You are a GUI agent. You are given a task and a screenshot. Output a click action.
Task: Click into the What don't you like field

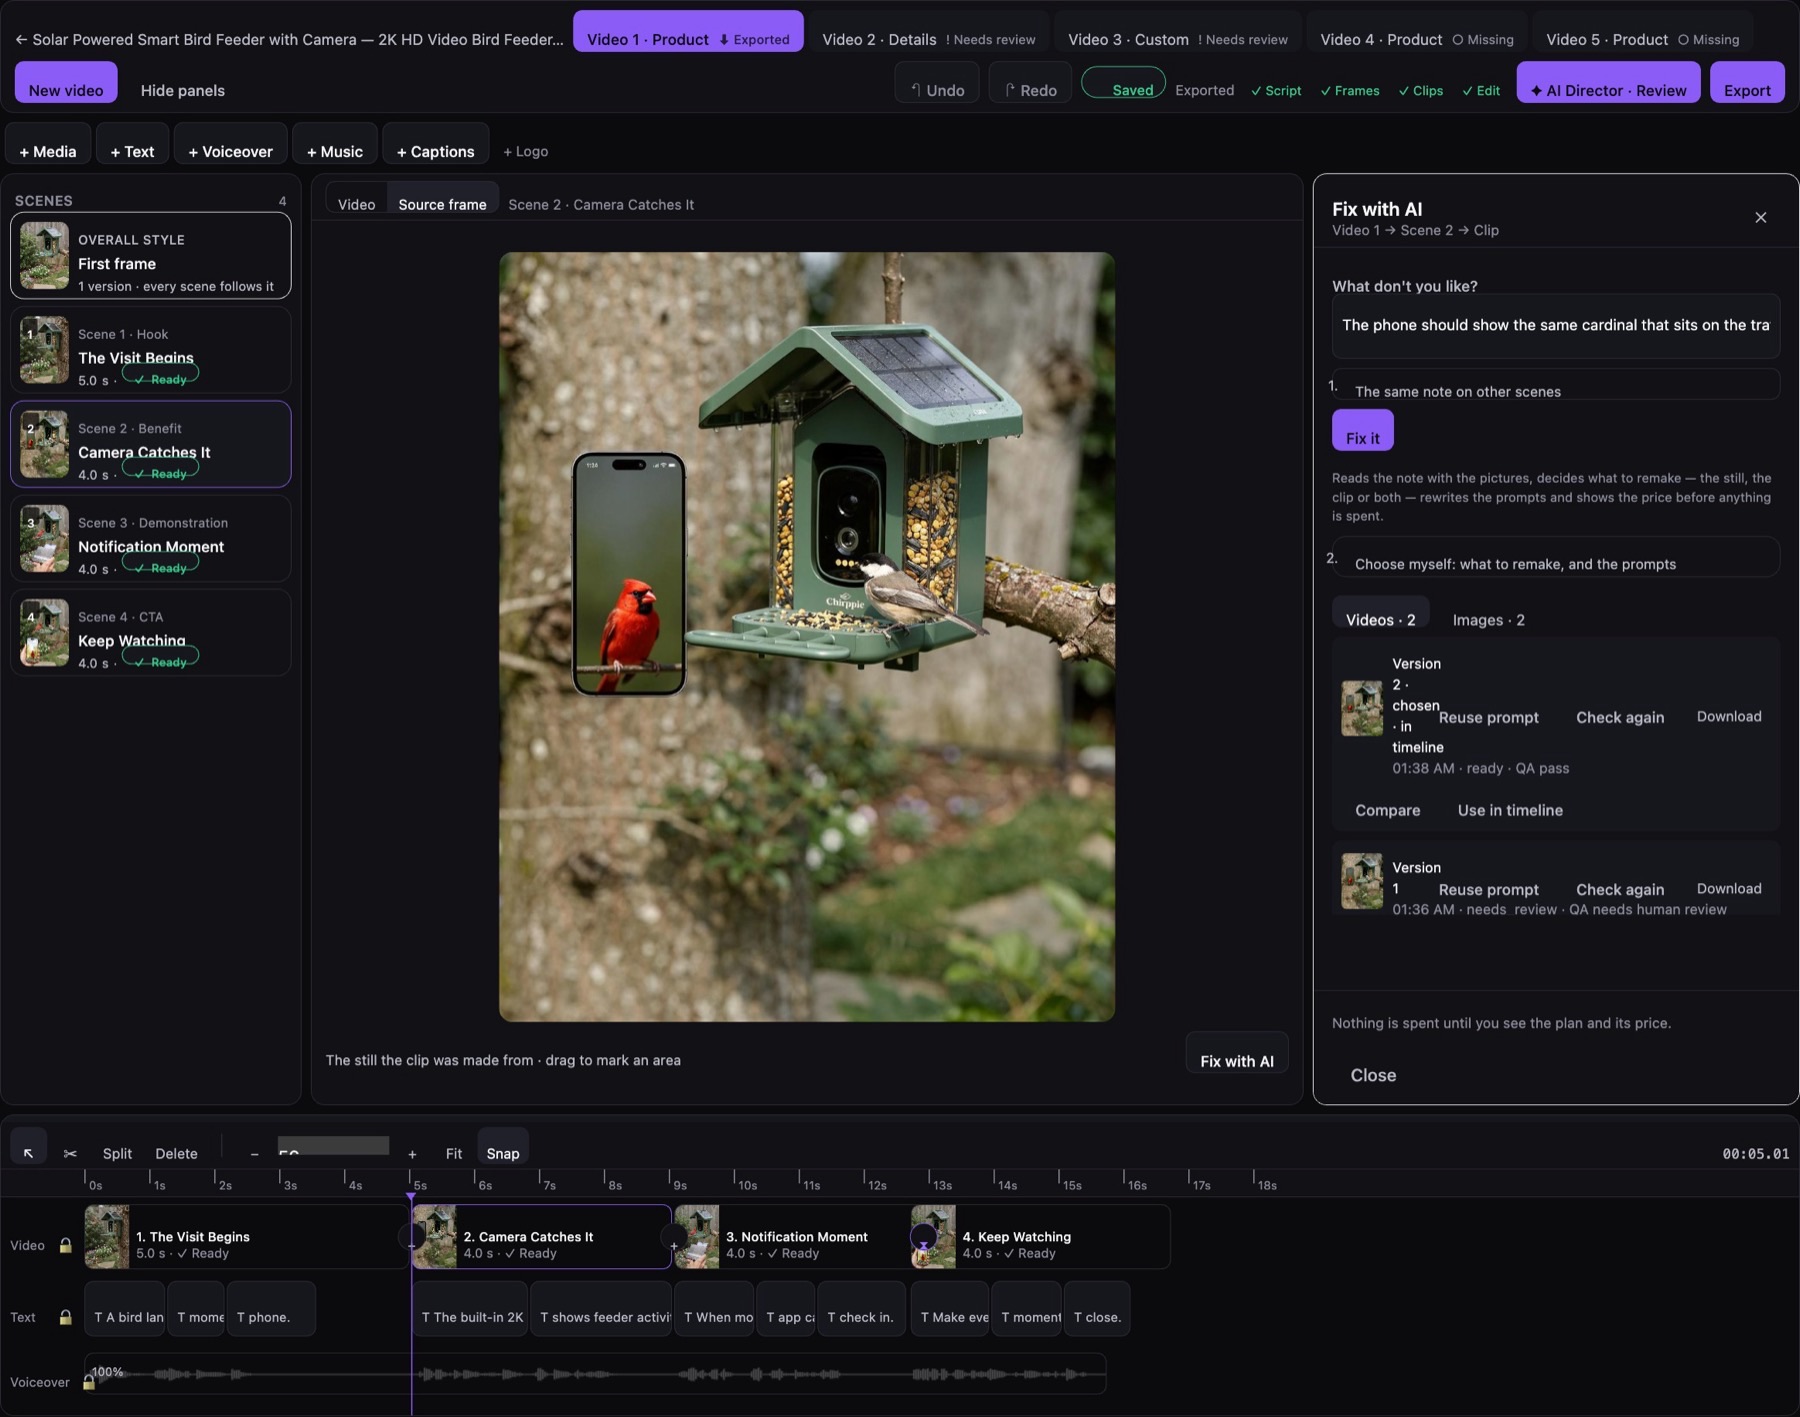1555,326
